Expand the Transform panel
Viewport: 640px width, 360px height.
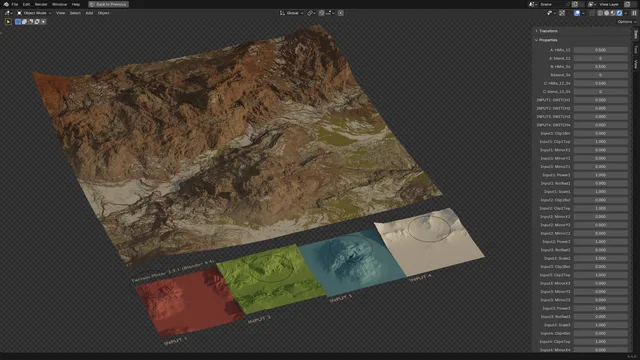point(548,31)
